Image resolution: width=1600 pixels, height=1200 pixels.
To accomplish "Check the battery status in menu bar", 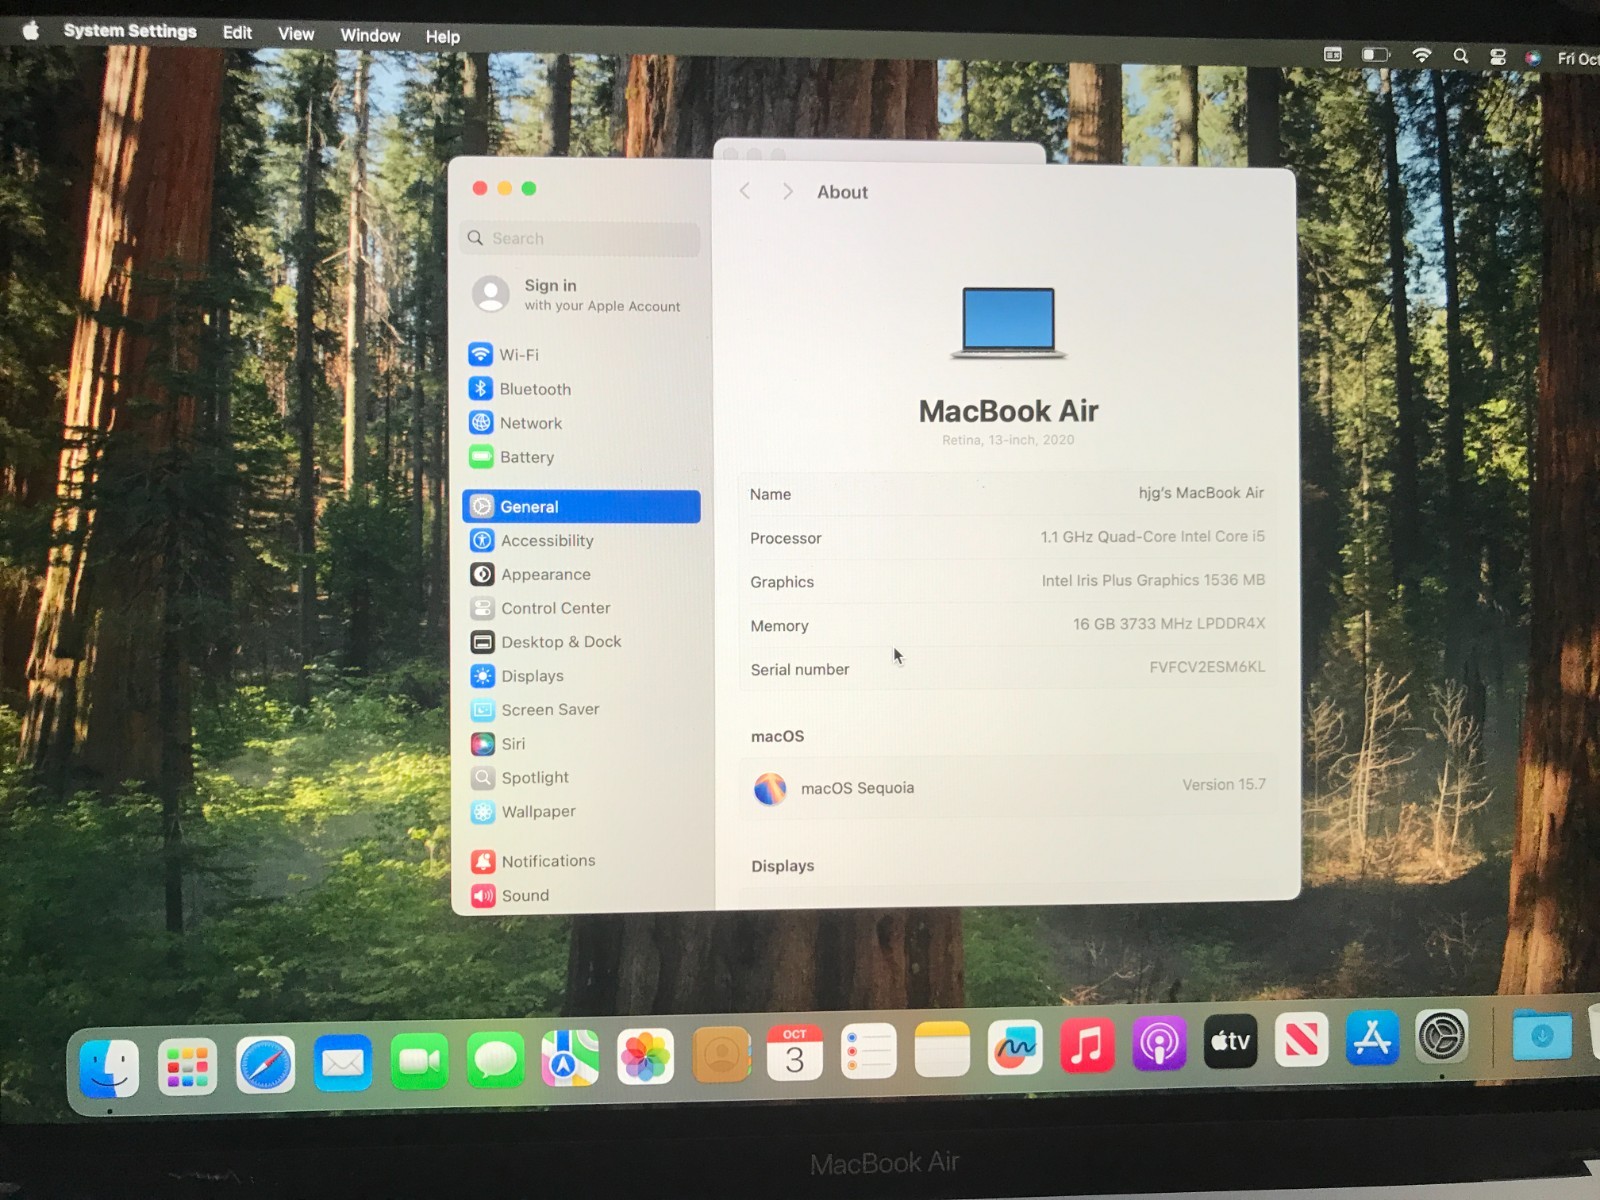I will (x=1376, y=55).
